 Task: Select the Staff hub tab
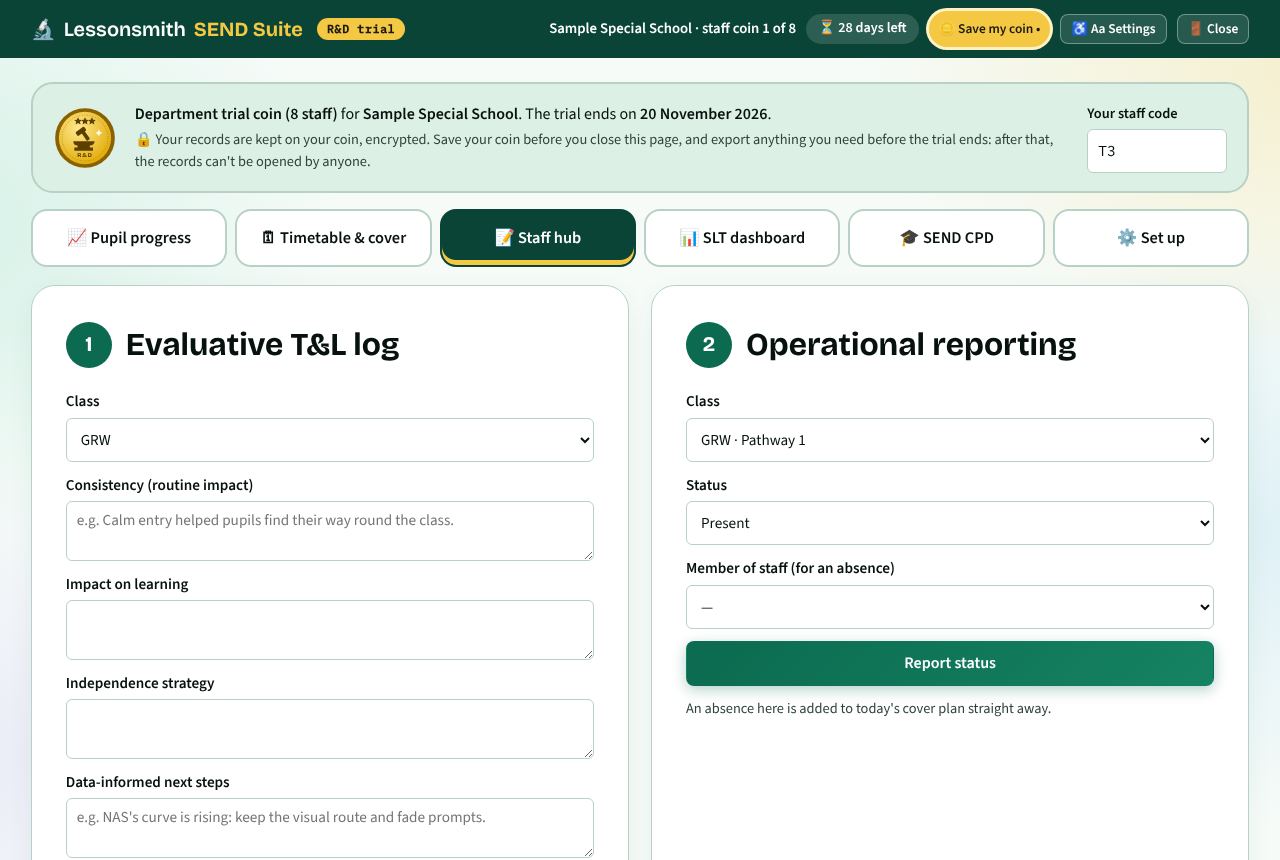(x=538, y=238)
